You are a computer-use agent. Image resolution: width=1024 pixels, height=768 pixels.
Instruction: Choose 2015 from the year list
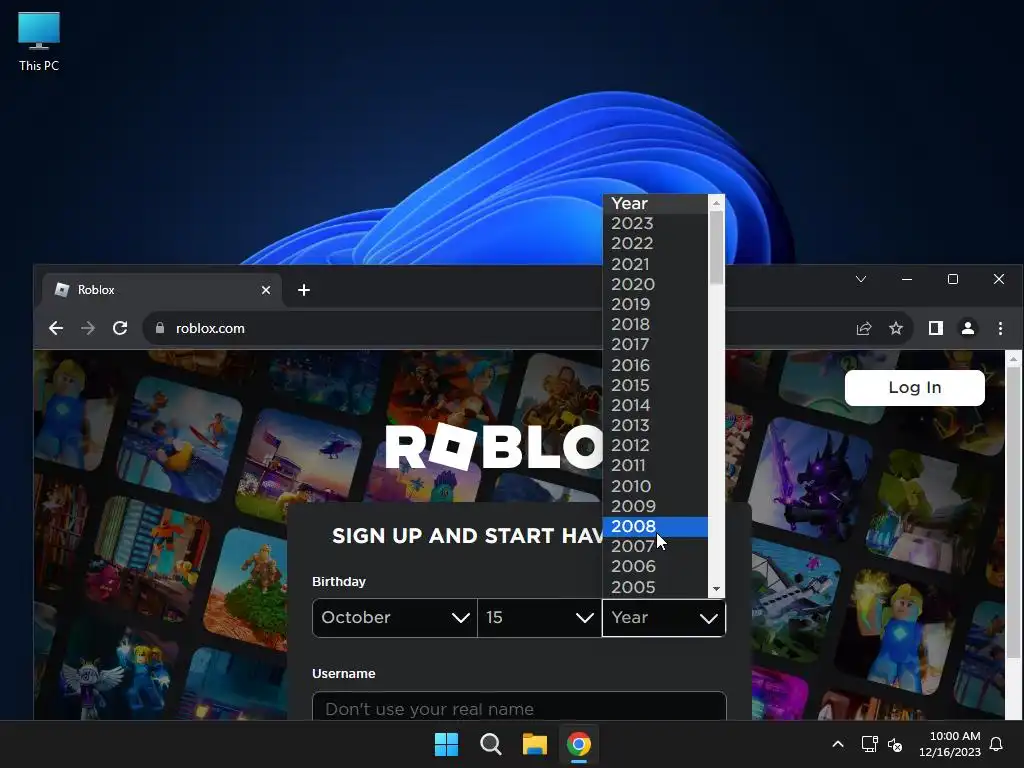pyautogui.click(x=655, y=385)
